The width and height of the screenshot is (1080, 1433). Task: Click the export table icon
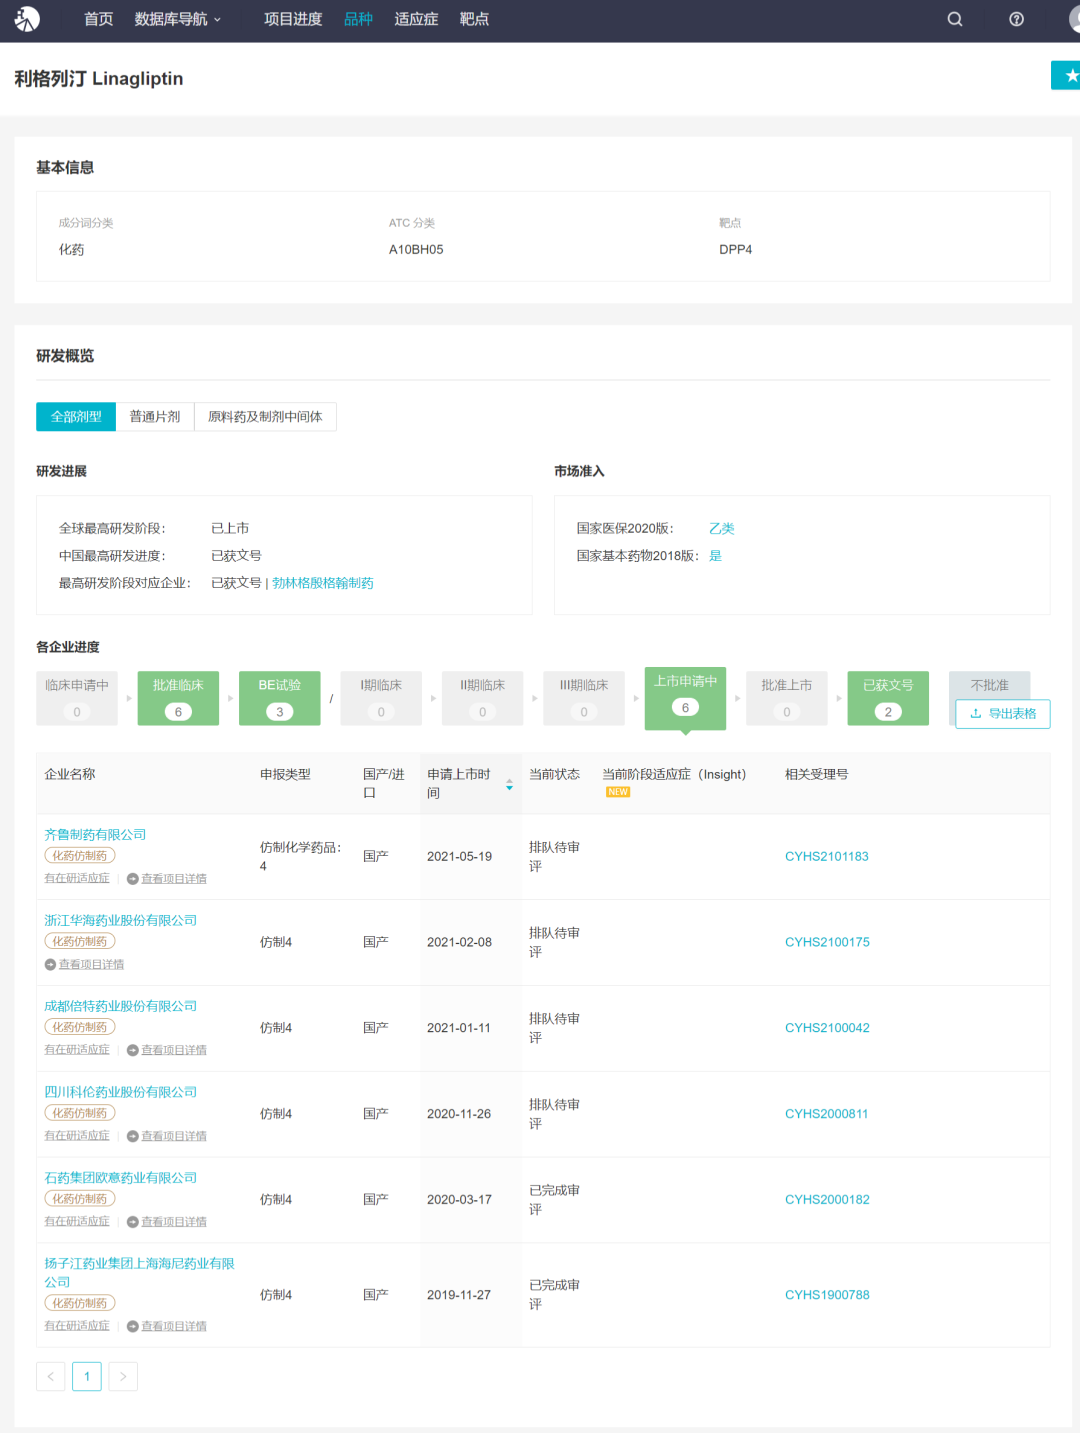(x=976, y=714)
